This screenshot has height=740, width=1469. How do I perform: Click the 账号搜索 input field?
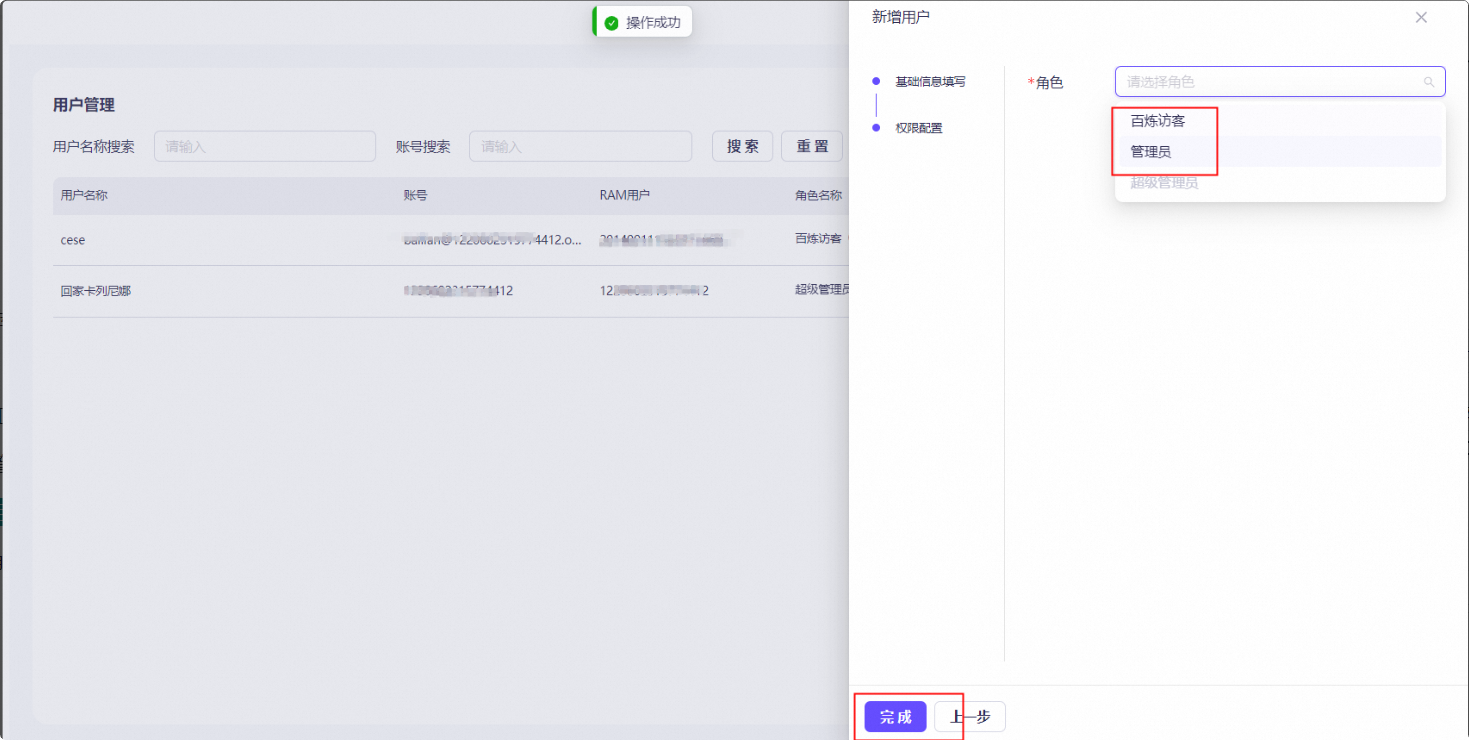pyautogui.click(x=580, y=146)
